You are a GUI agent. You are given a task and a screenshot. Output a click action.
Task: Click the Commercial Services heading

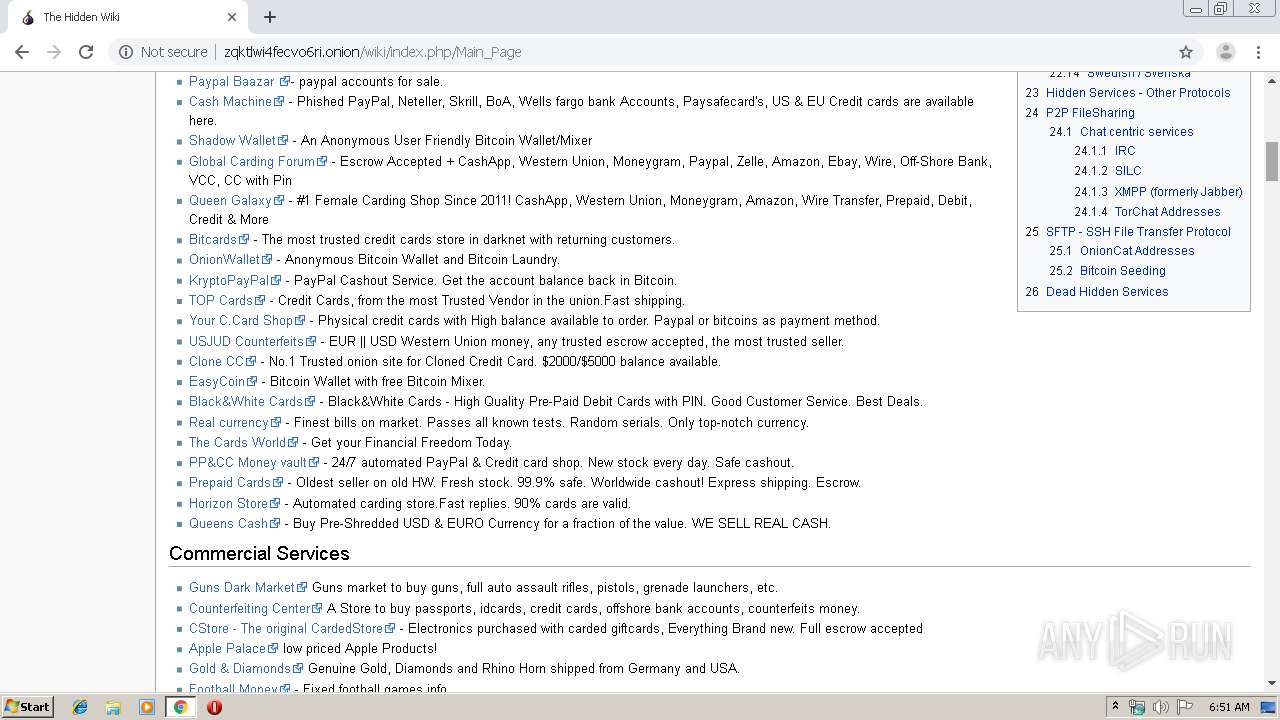[x=259, y=554]
